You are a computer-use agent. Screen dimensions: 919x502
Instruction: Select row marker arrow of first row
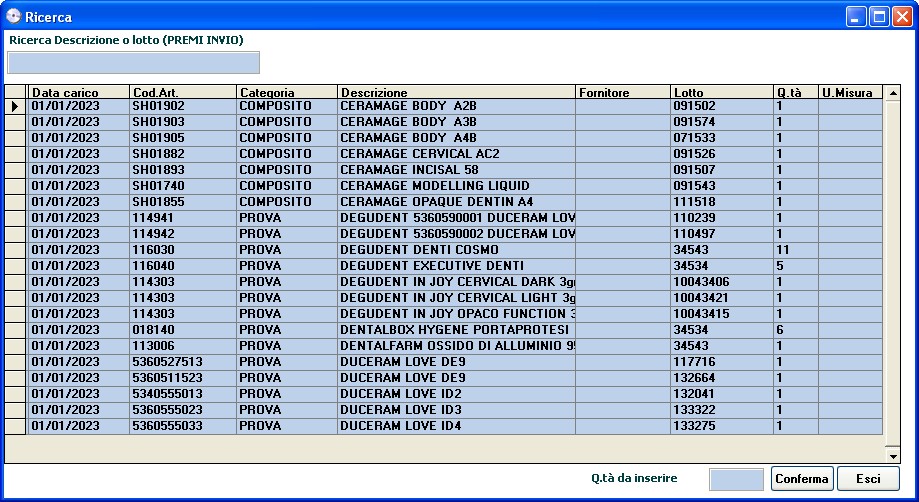(x=15, y=106)
